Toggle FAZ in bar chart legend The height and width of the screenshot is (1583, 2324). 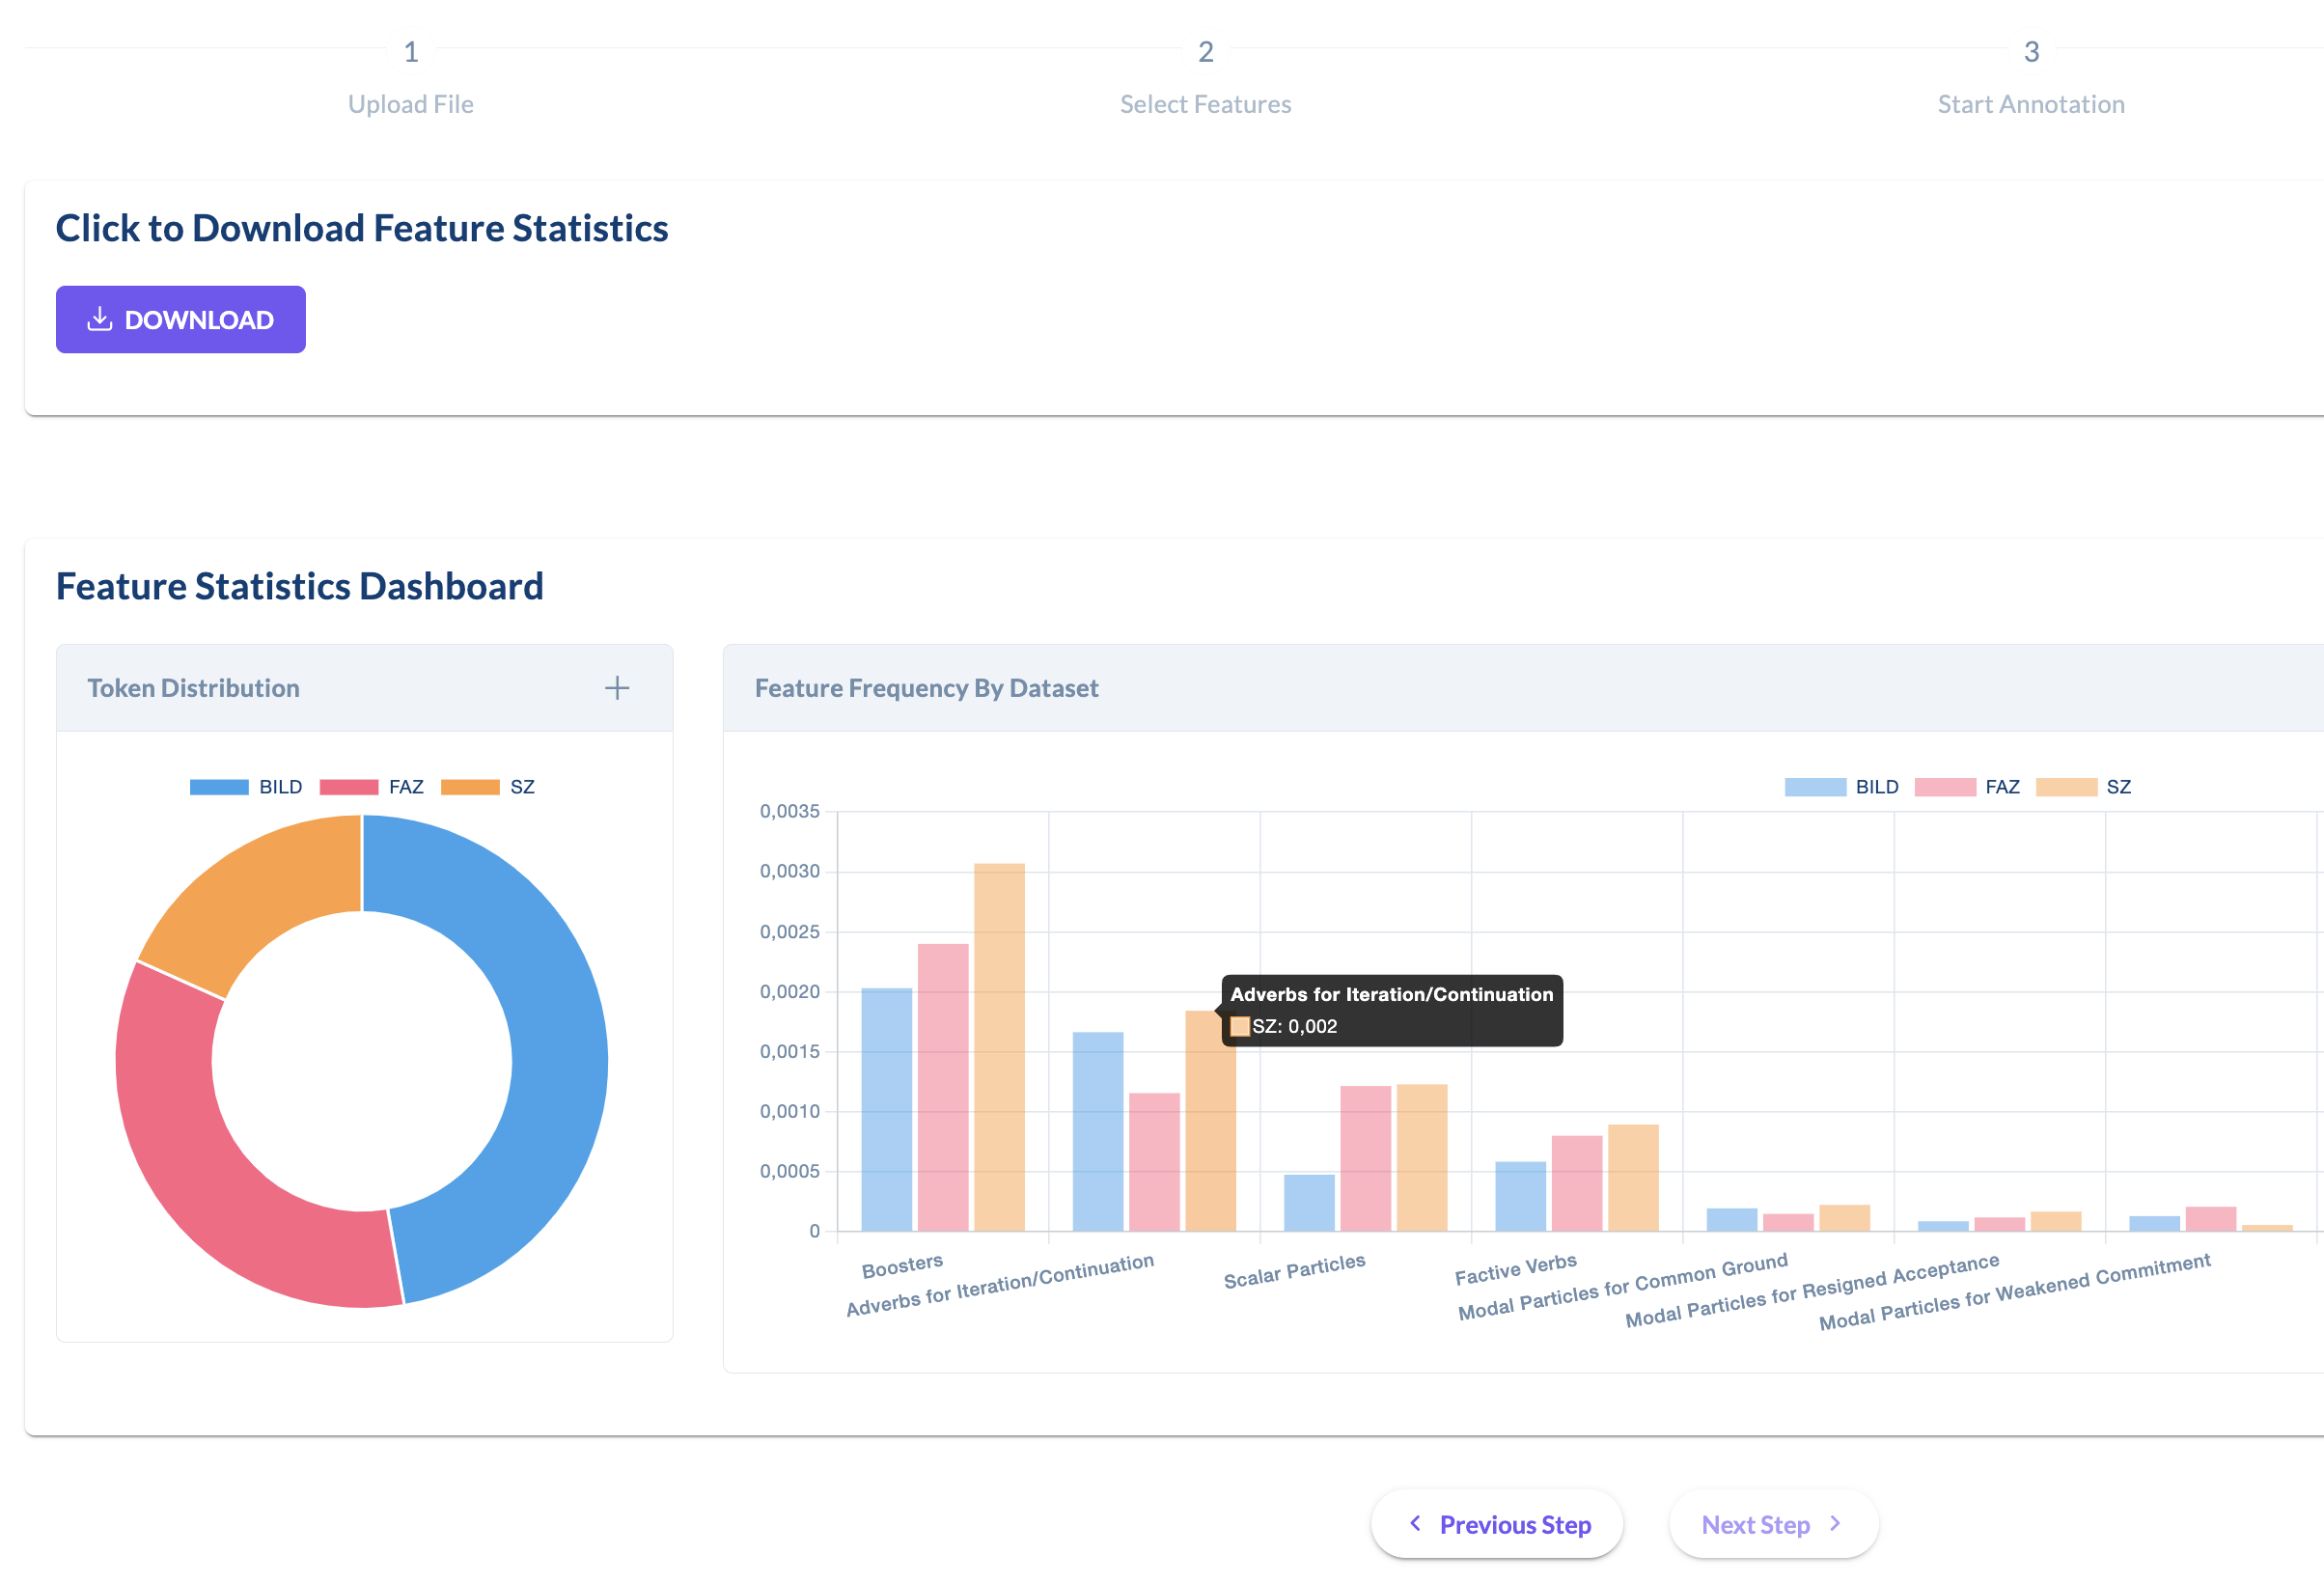1967,787
